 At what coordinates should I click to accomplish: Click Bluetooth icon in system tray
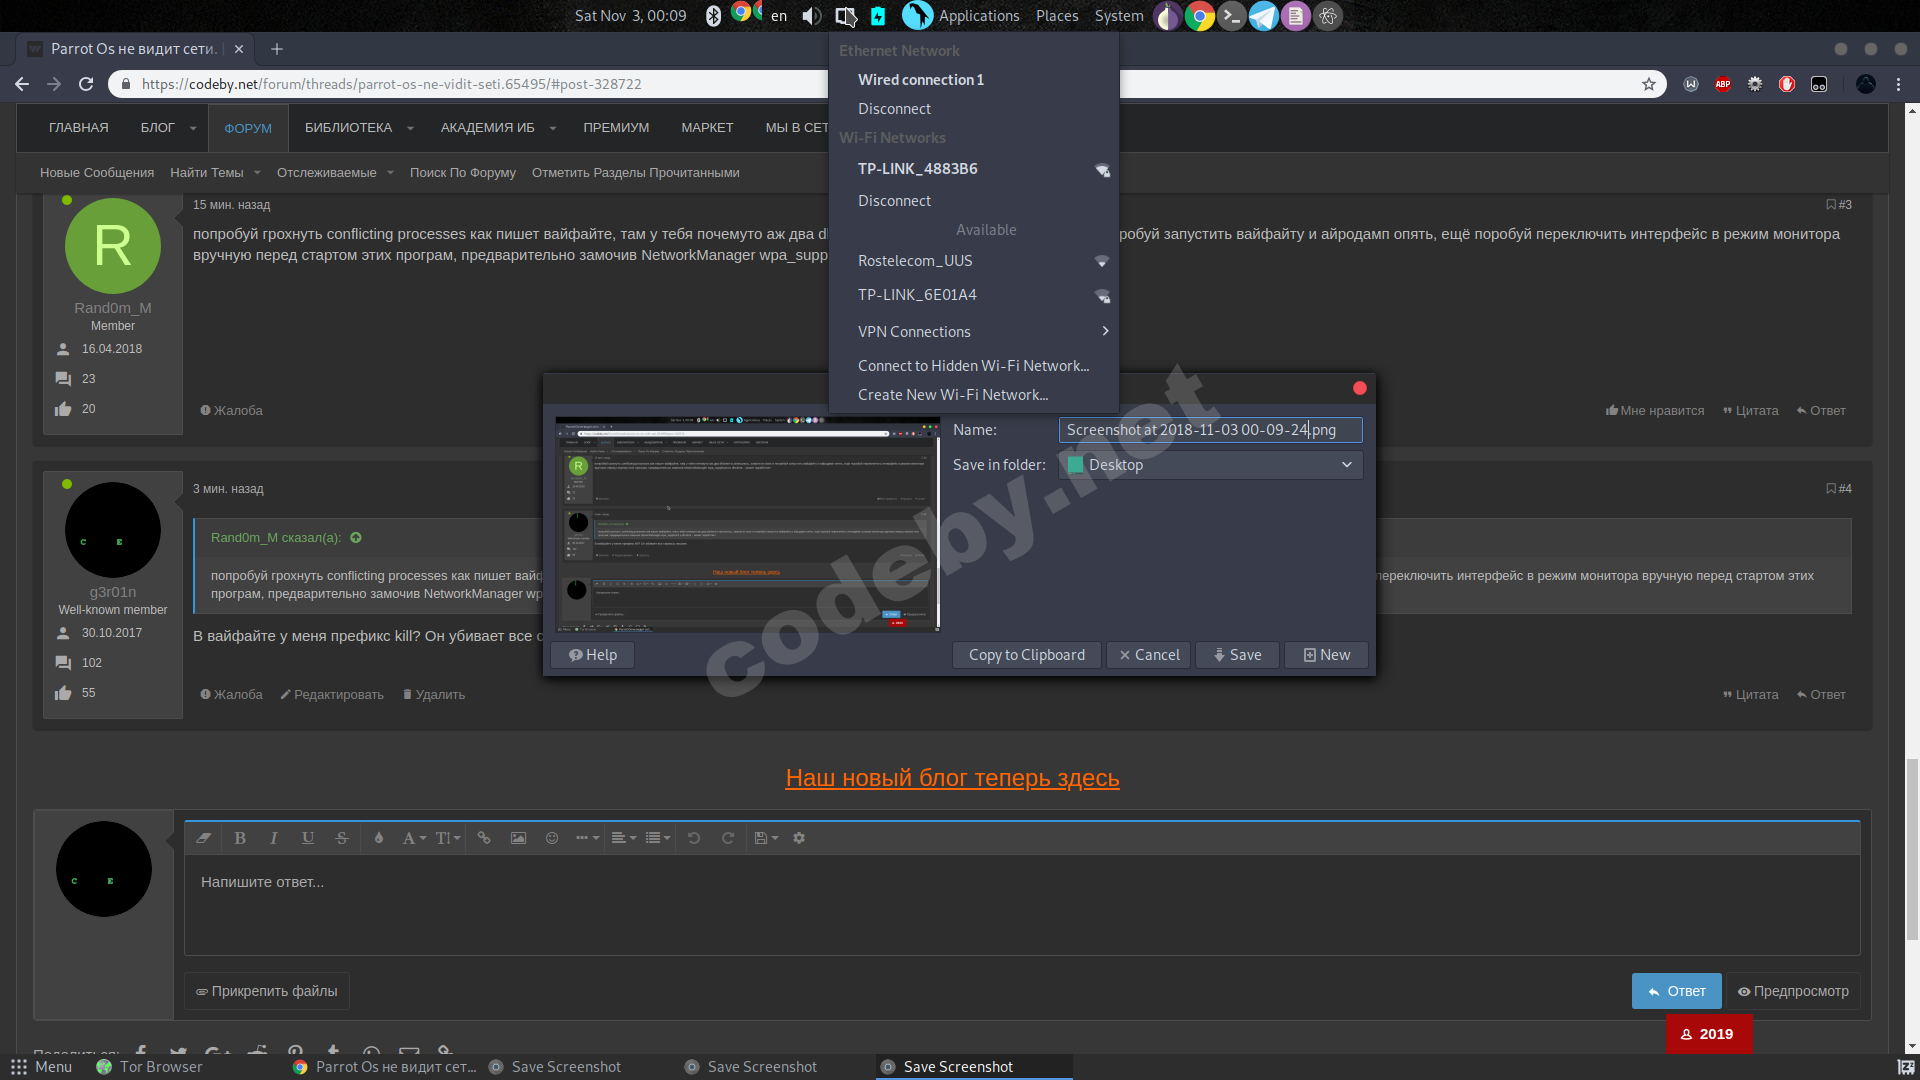(x=713, y=16)
